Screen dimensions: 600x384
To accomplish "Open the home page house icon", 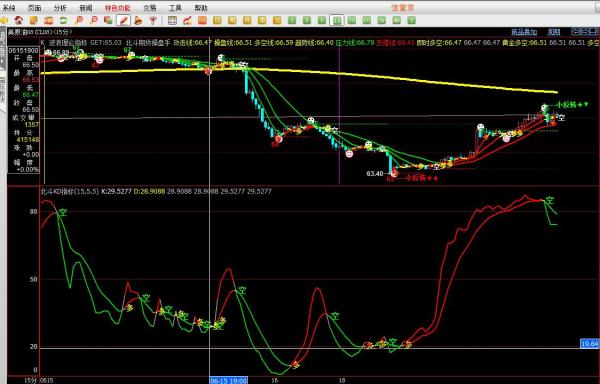I will (x=18, y=20).
